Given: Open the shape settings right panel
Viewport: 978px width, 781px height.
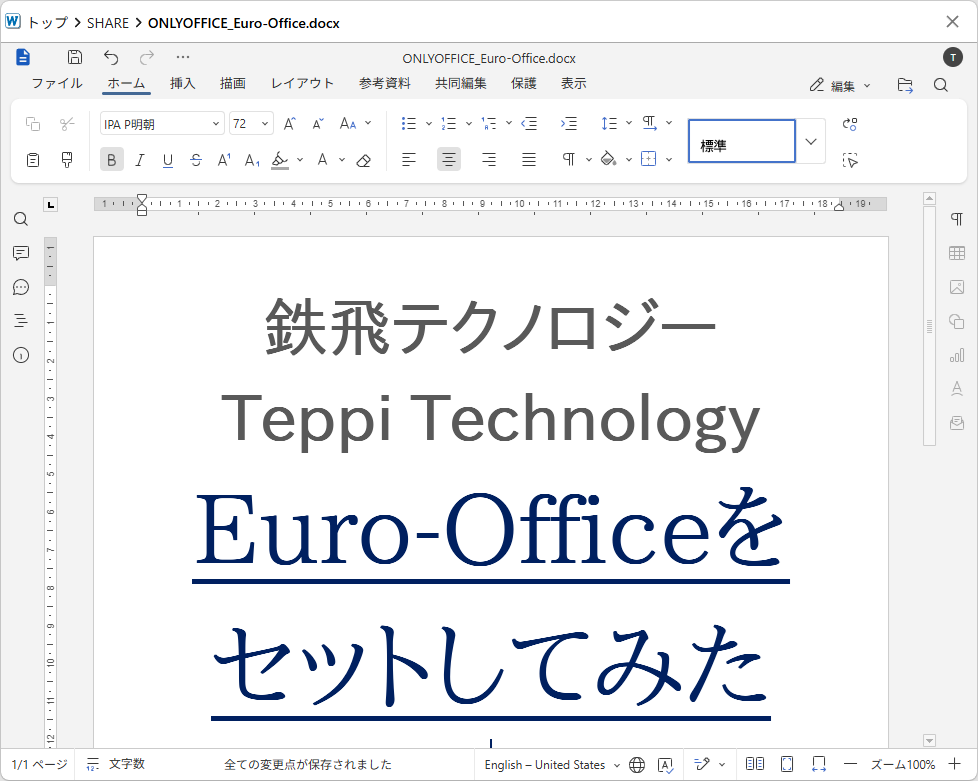Looking at the screenshot, I should click(957, 321).
